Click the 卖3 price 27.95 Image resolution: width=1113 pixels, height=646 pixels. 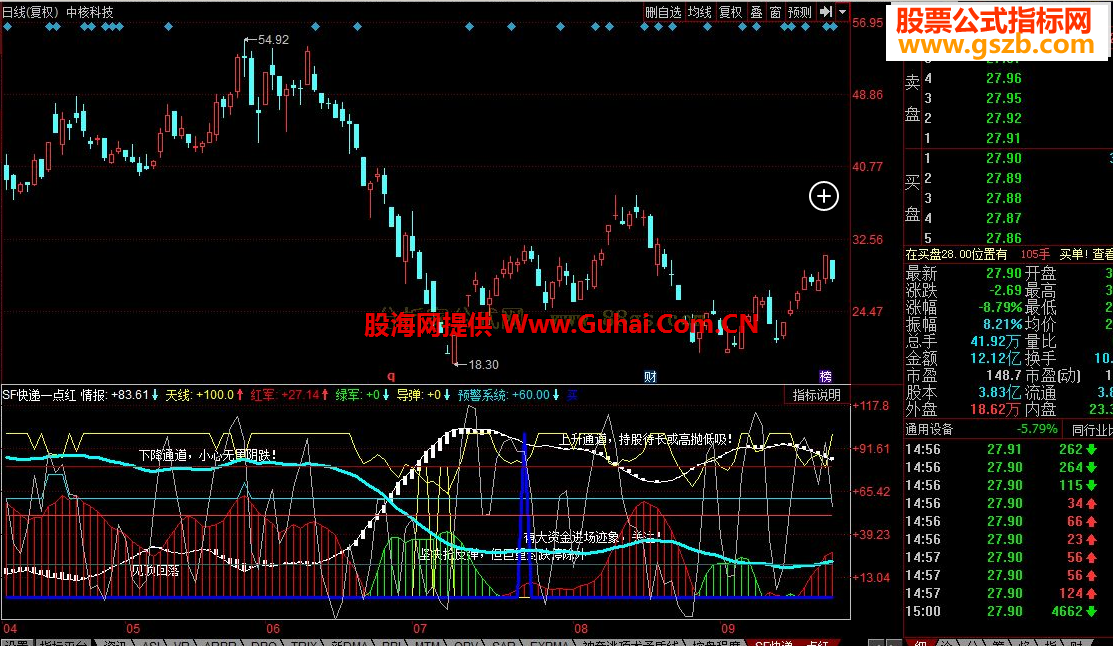(x=1004, y=98)
